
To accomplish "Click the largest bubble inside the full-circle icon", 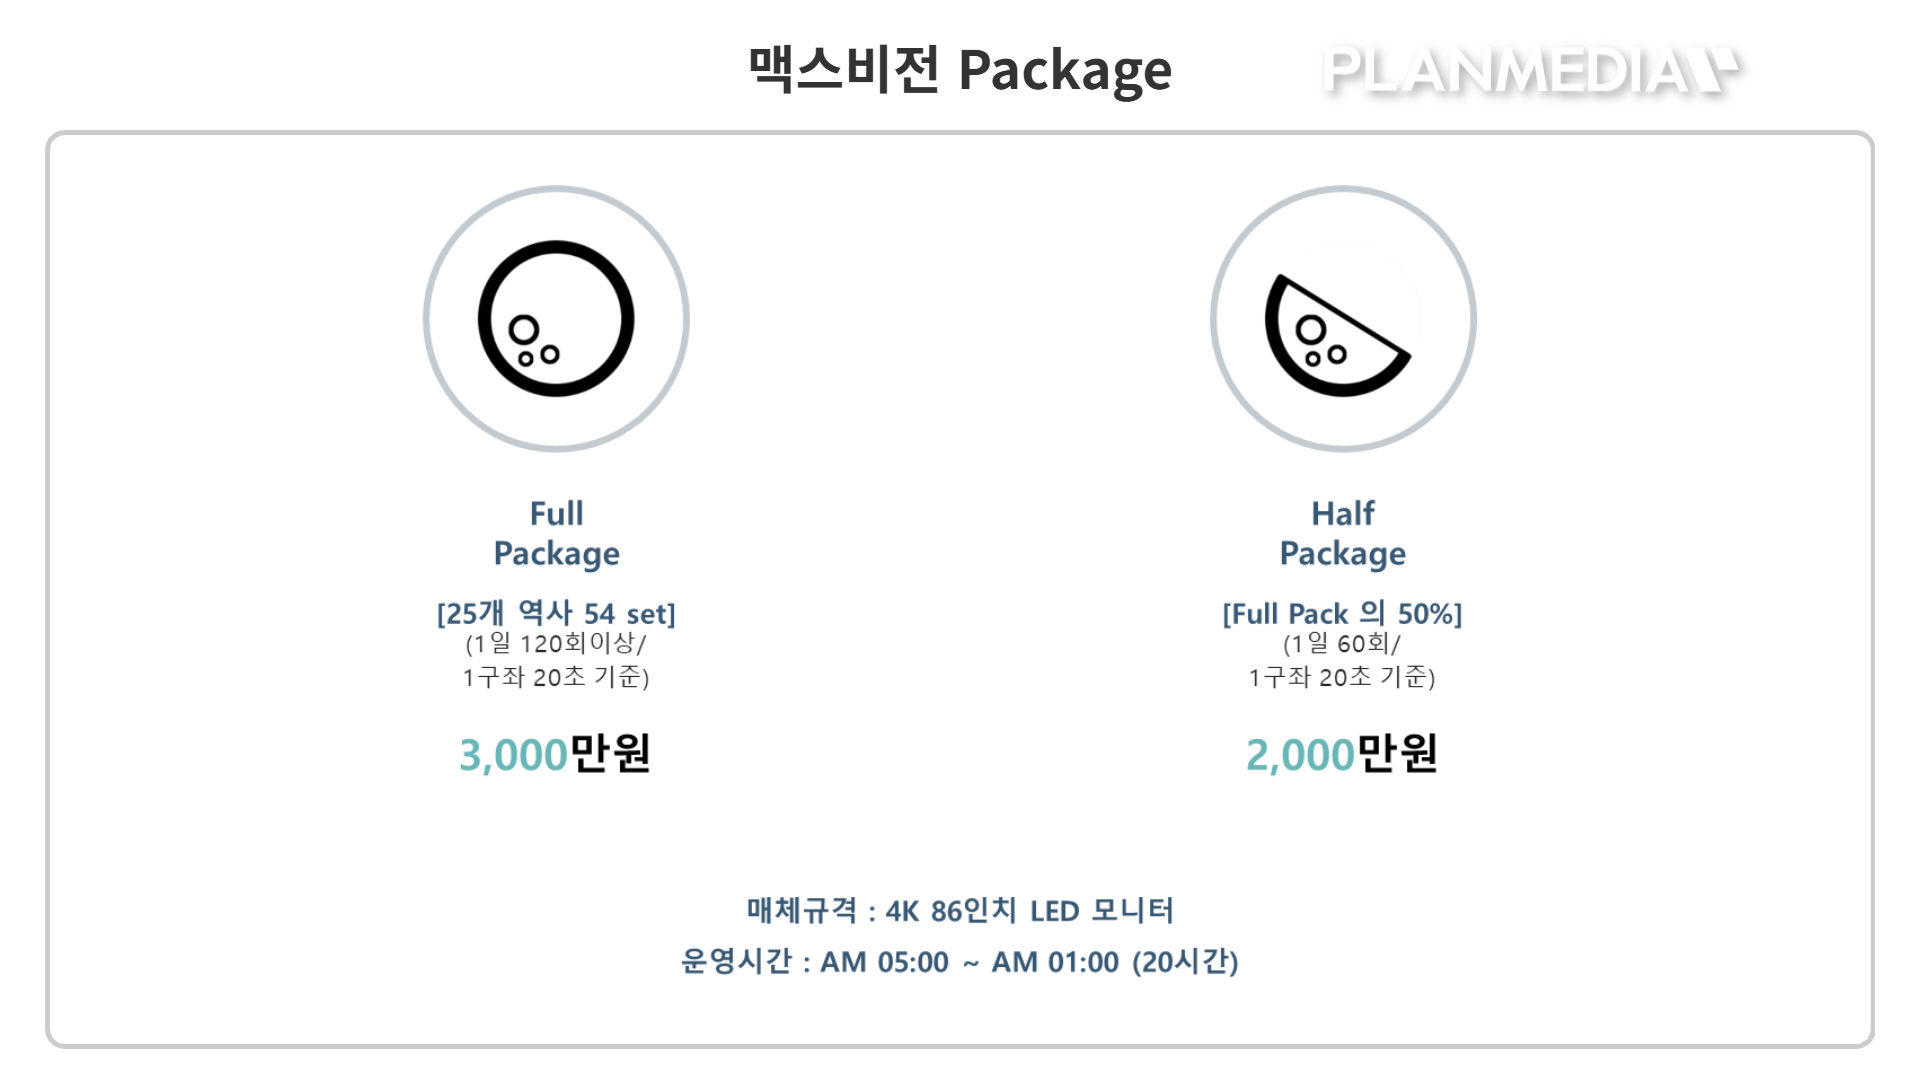I will 524,329.
